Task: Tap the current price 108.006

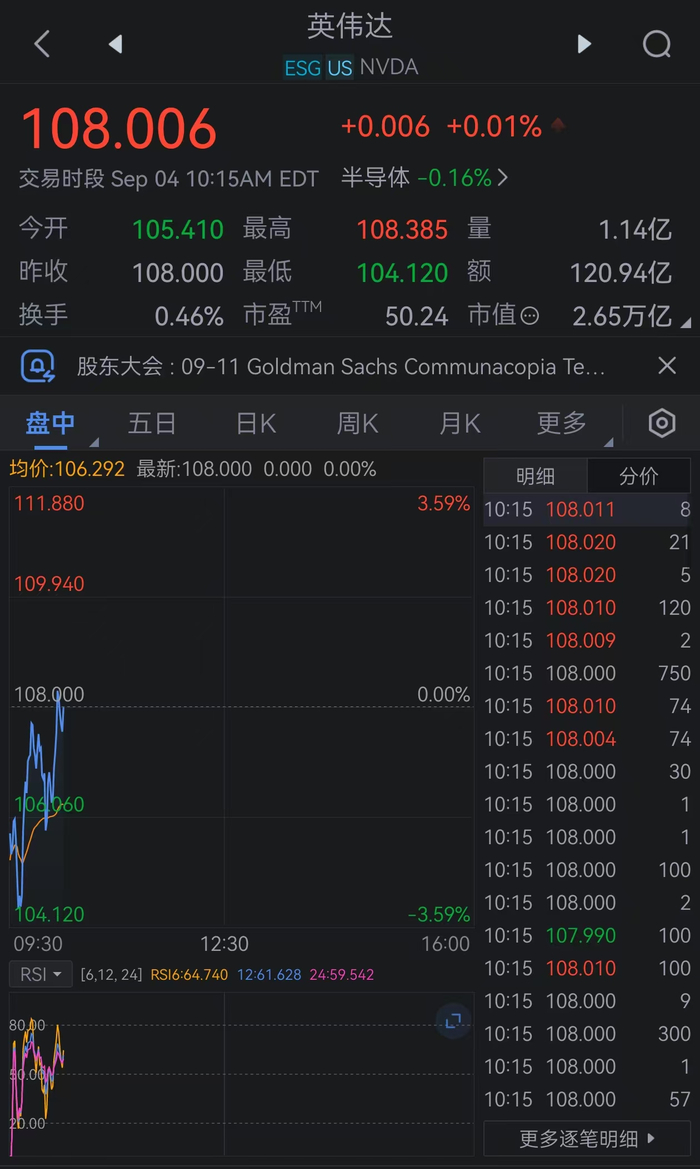Action: click(119, 130)
